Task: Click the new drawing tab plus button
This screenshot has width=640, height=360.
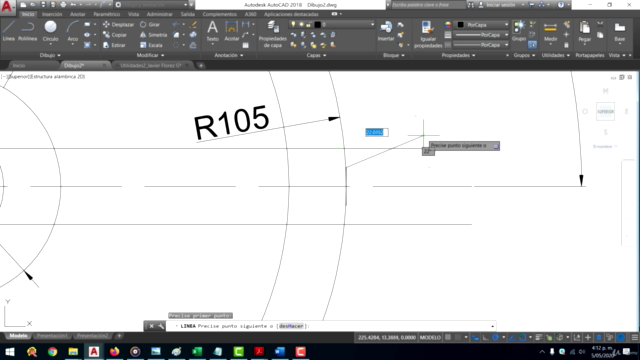Action: (x=201, y=65)
